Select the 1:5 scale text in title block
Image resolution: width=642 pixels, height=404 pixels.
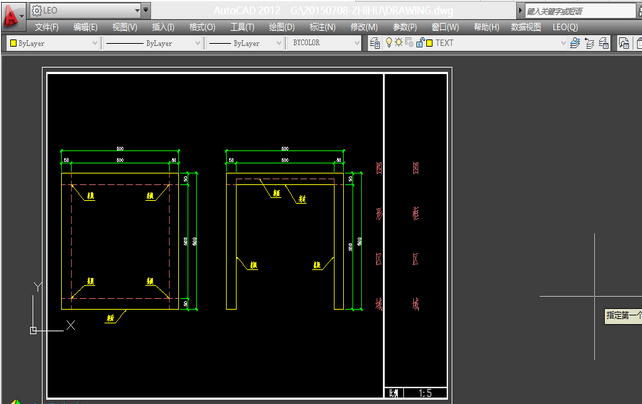pyautogui.click(x=425, y=393)
